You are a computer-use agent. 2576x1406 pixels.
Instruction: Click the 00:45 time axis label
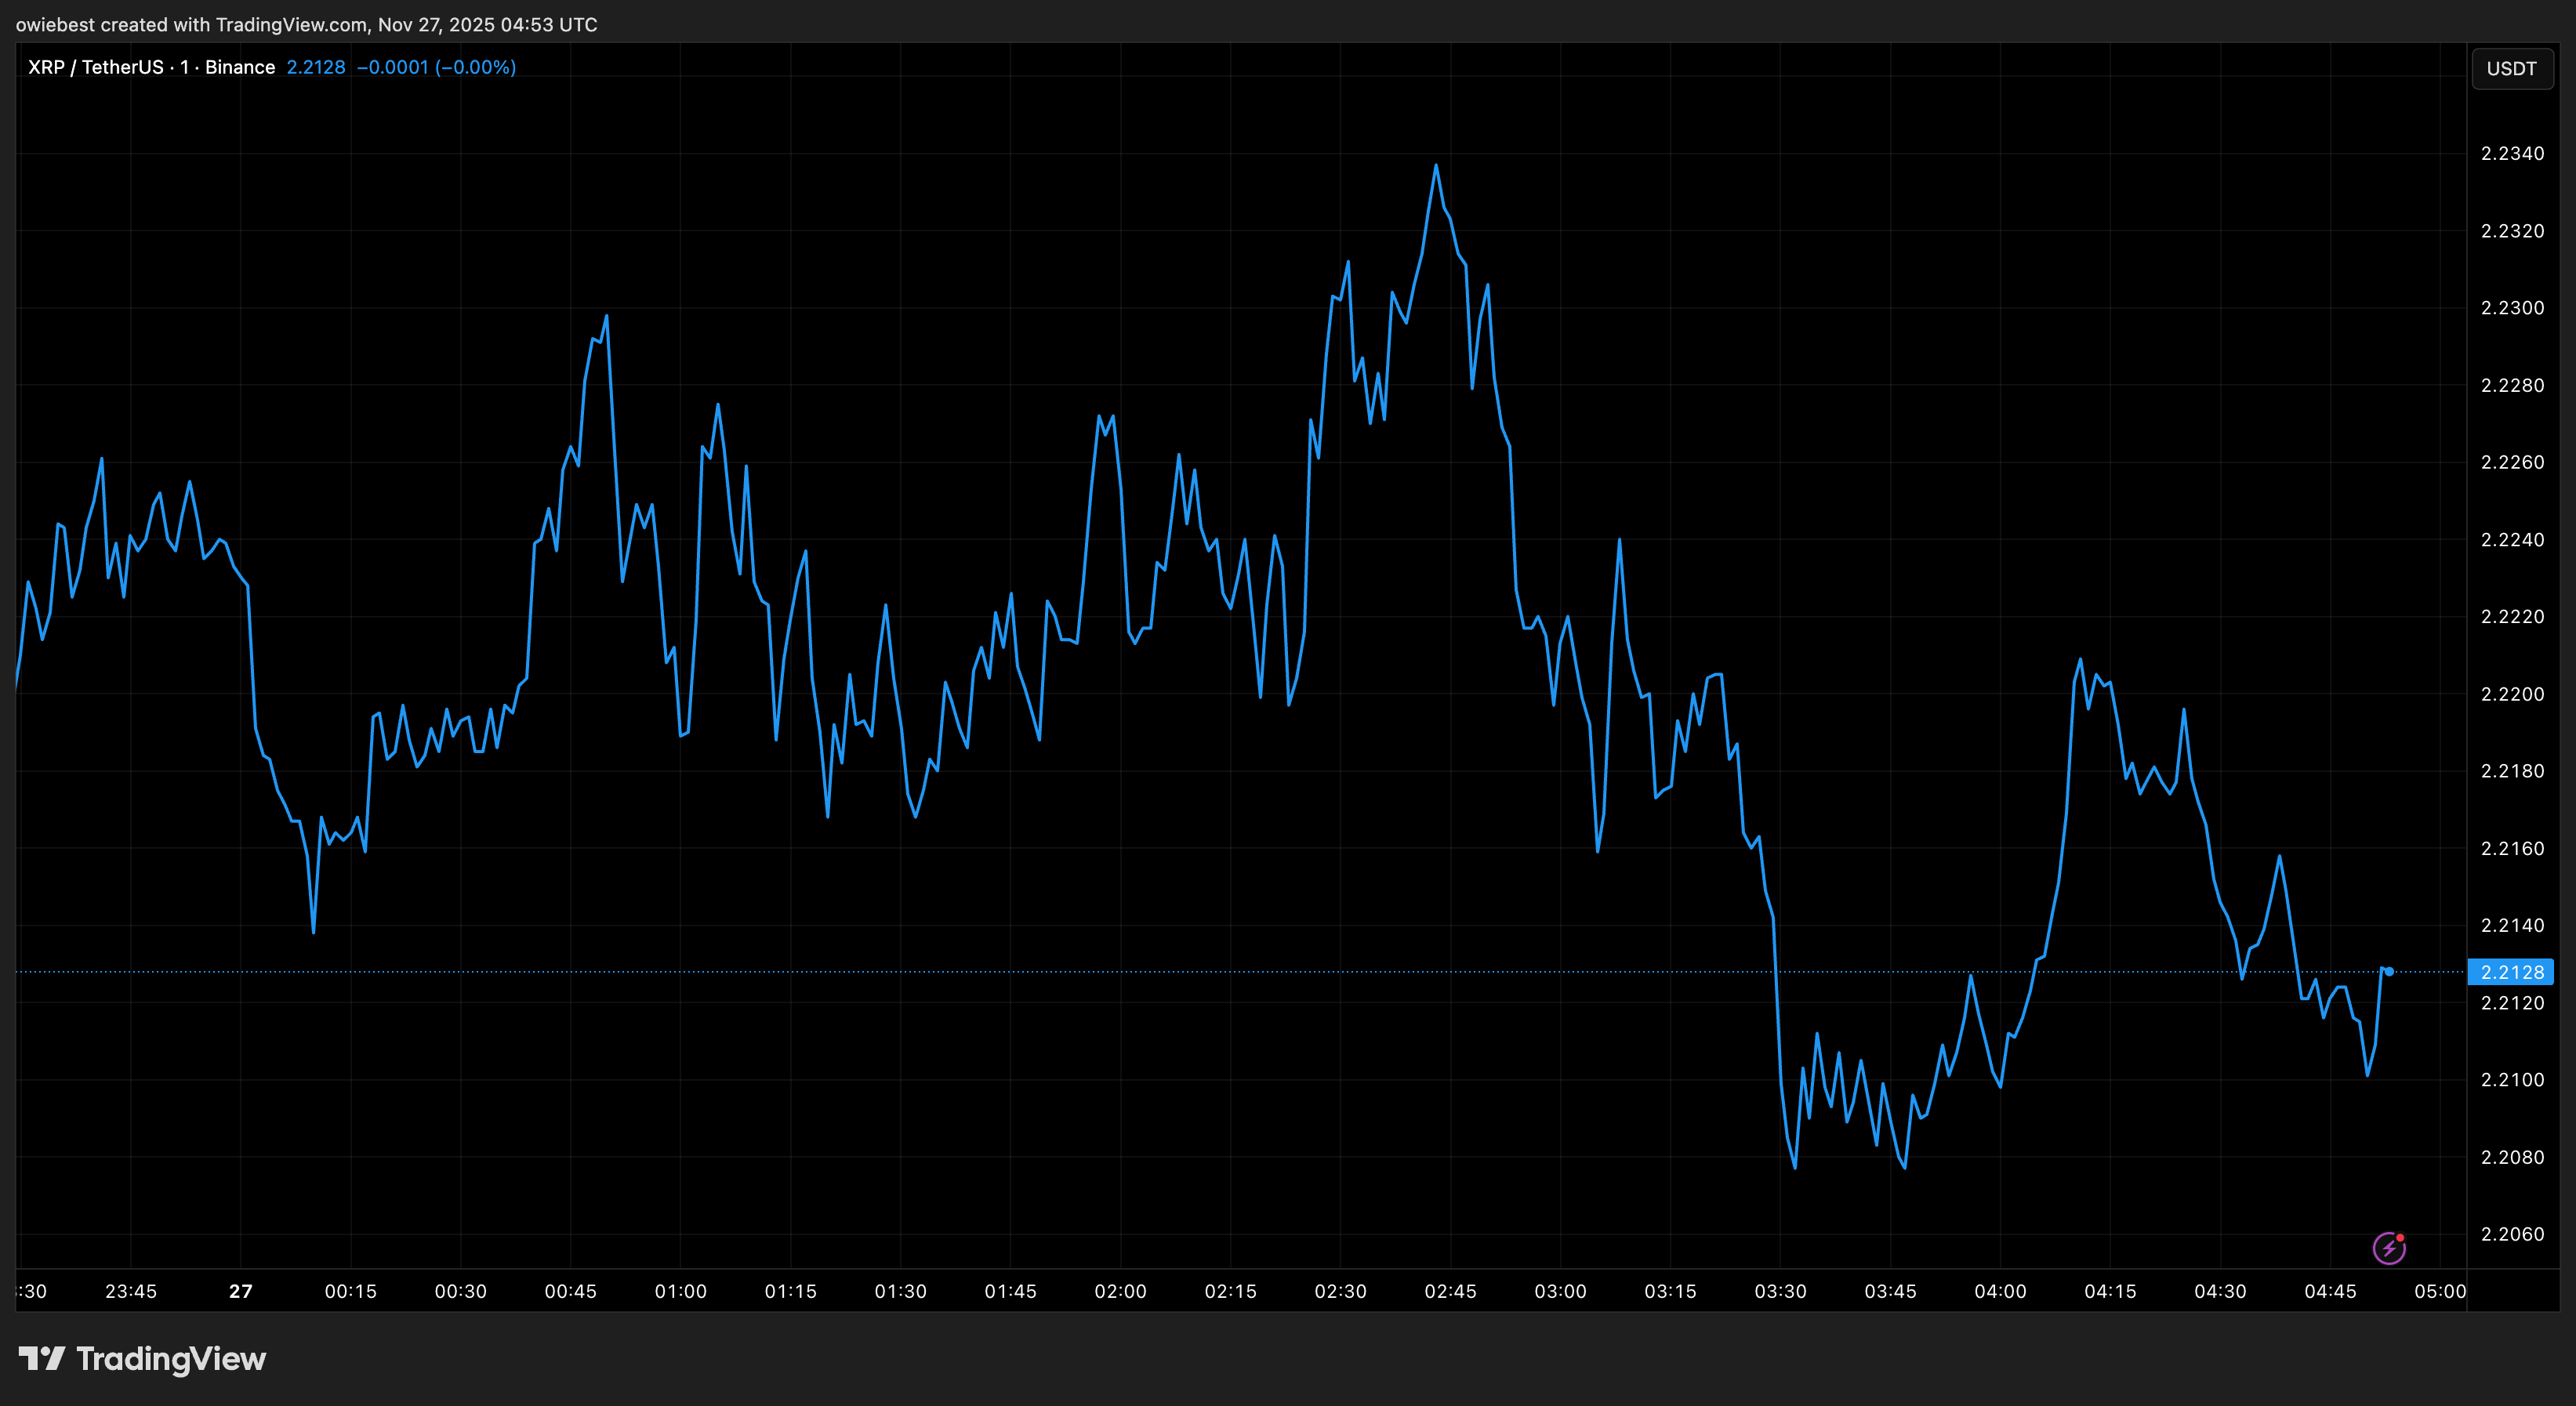pos(570,1291)
